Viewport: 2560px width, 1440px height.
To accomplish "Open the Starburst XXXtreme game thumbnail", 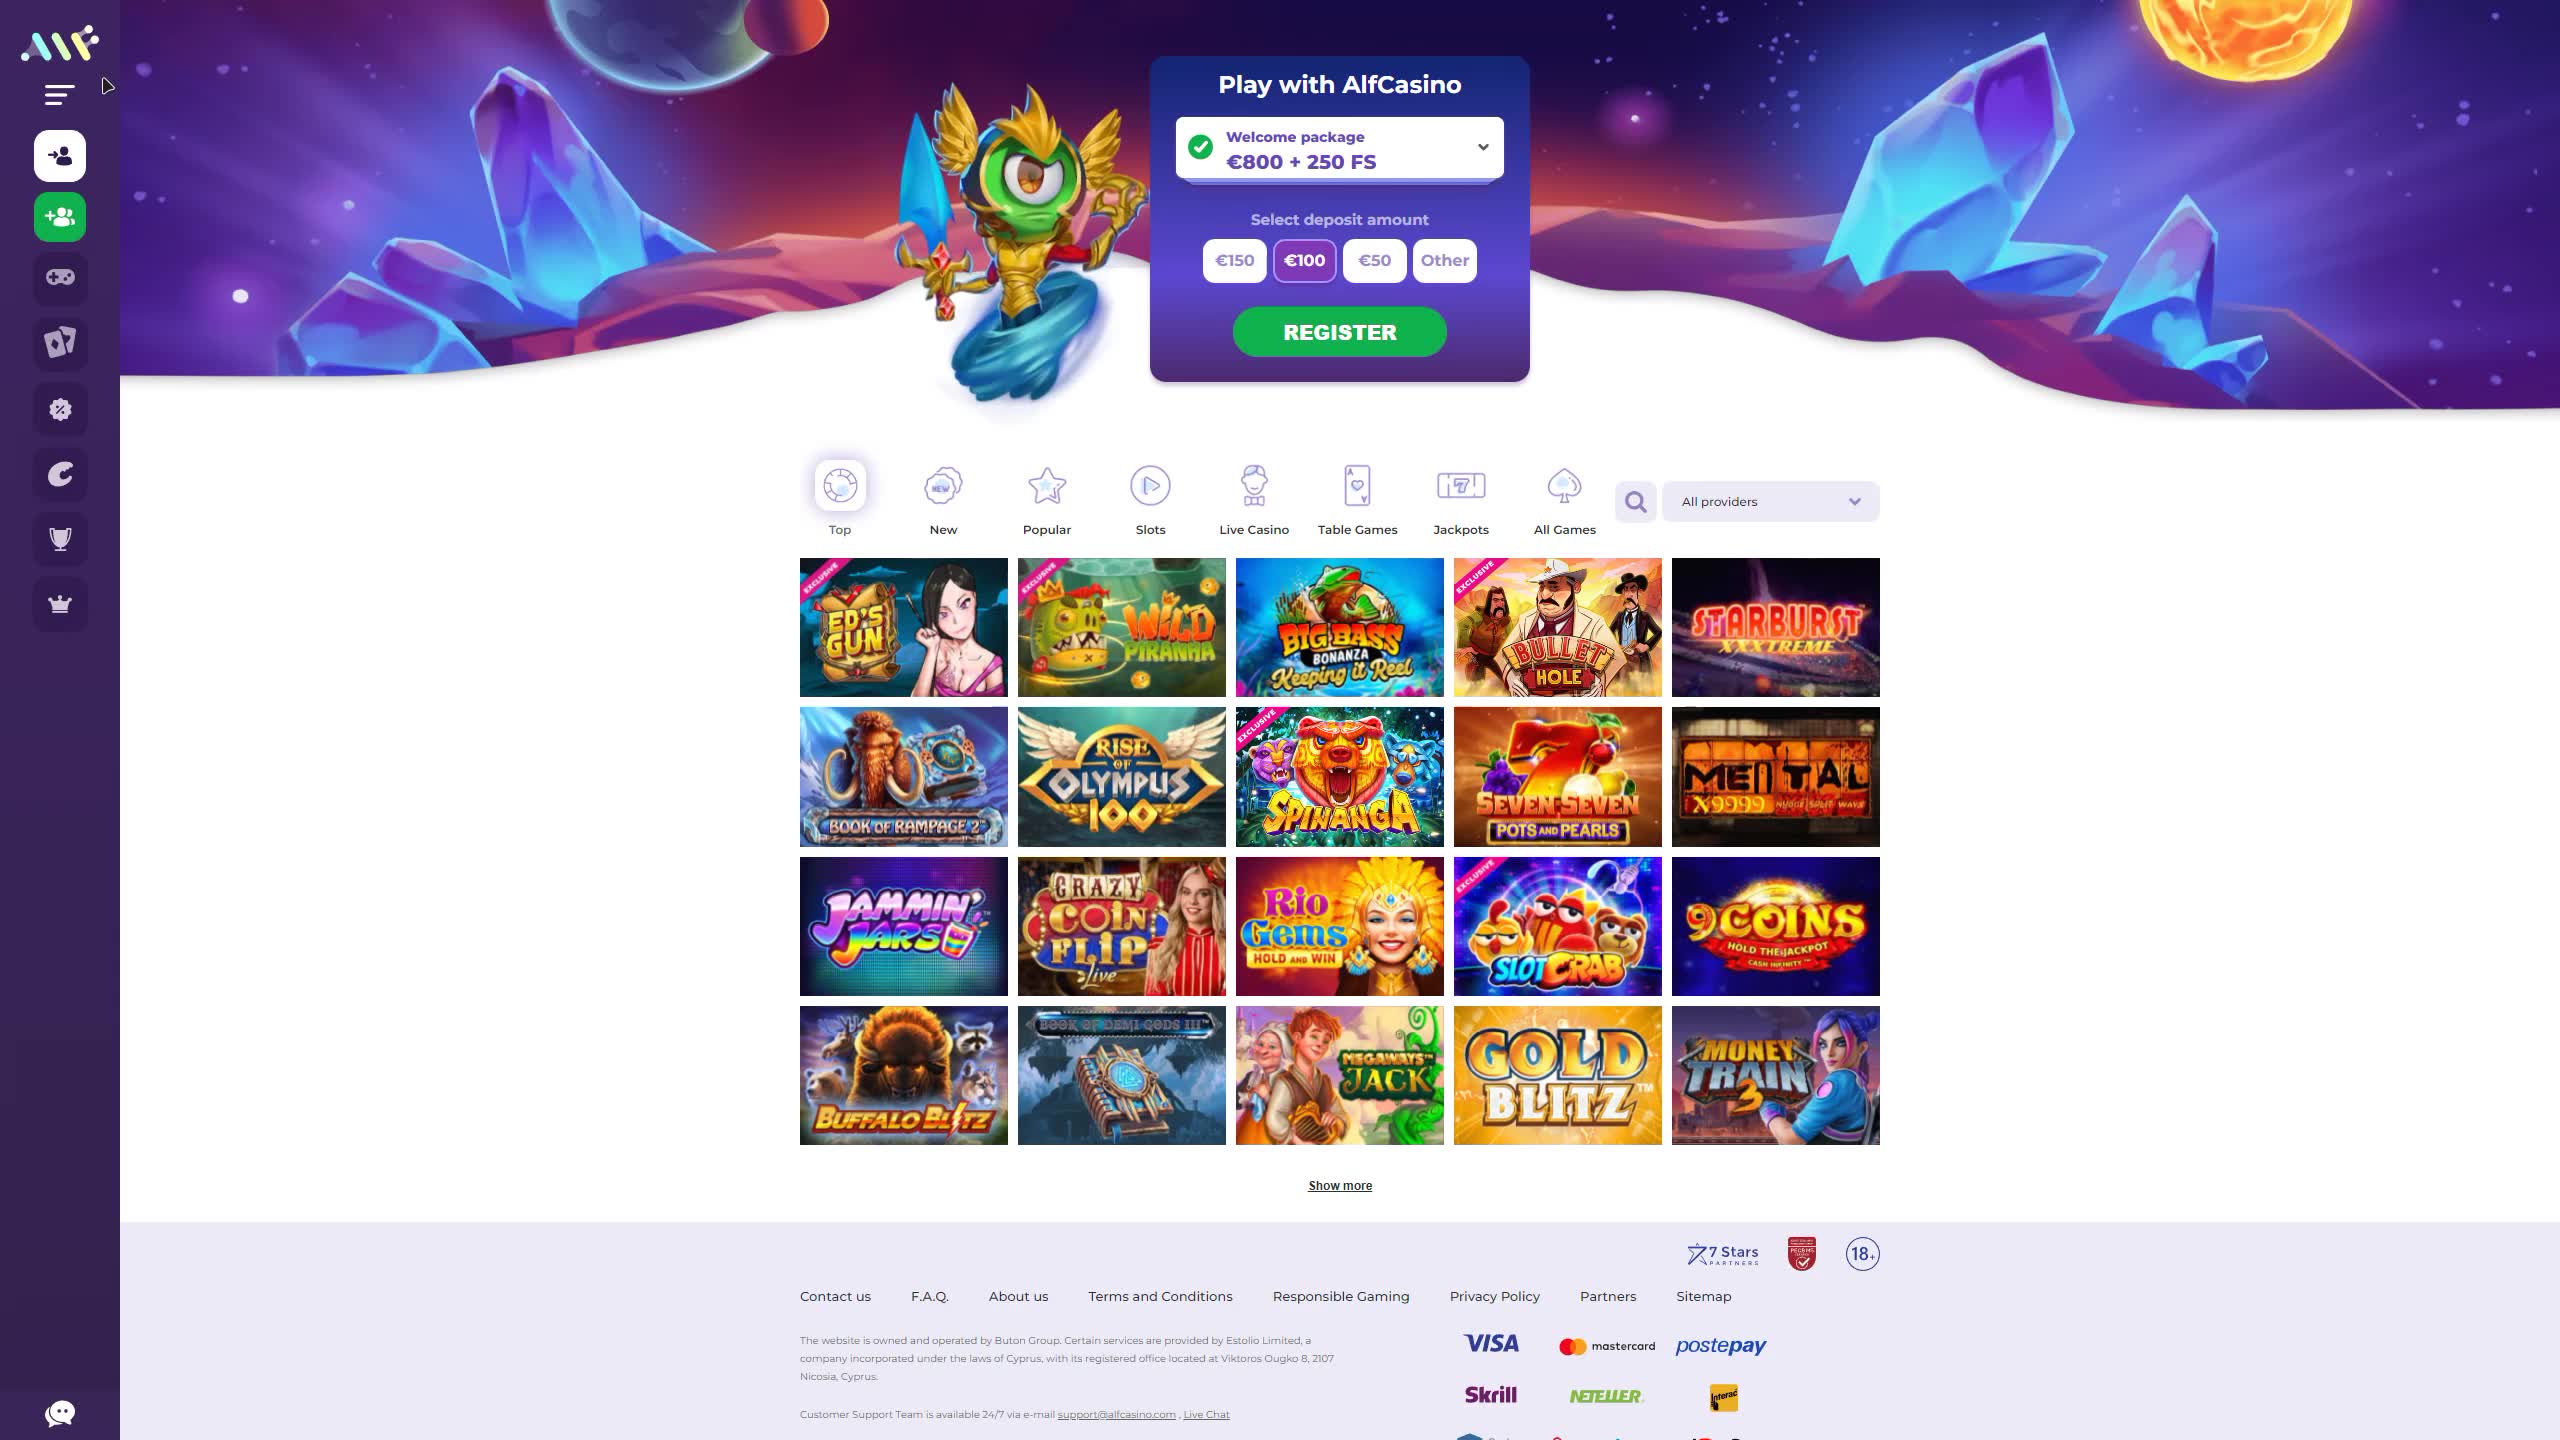I will click(x=1775, y=627).
